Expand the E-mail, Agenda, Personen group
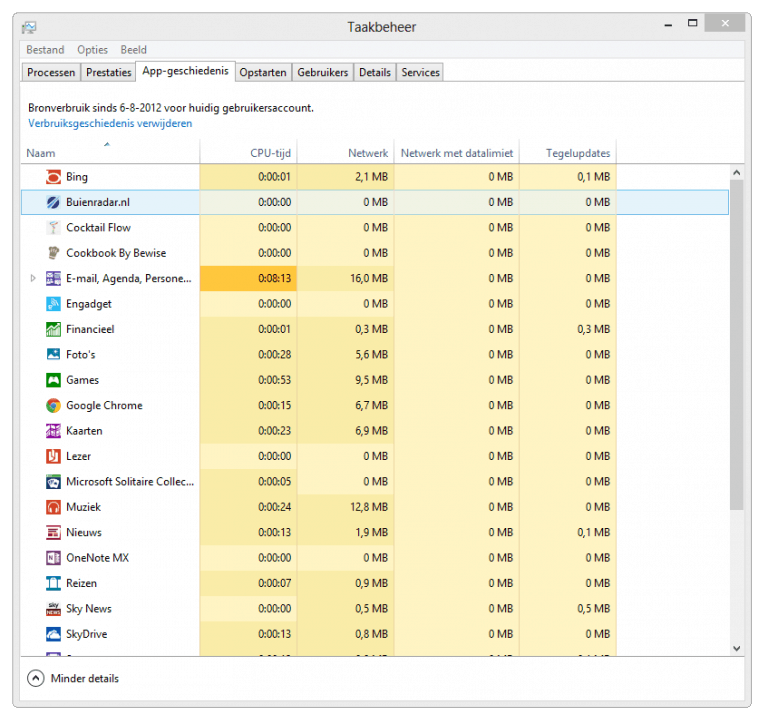The height and width of the screenshot is (724, 768). coord(33,278)
